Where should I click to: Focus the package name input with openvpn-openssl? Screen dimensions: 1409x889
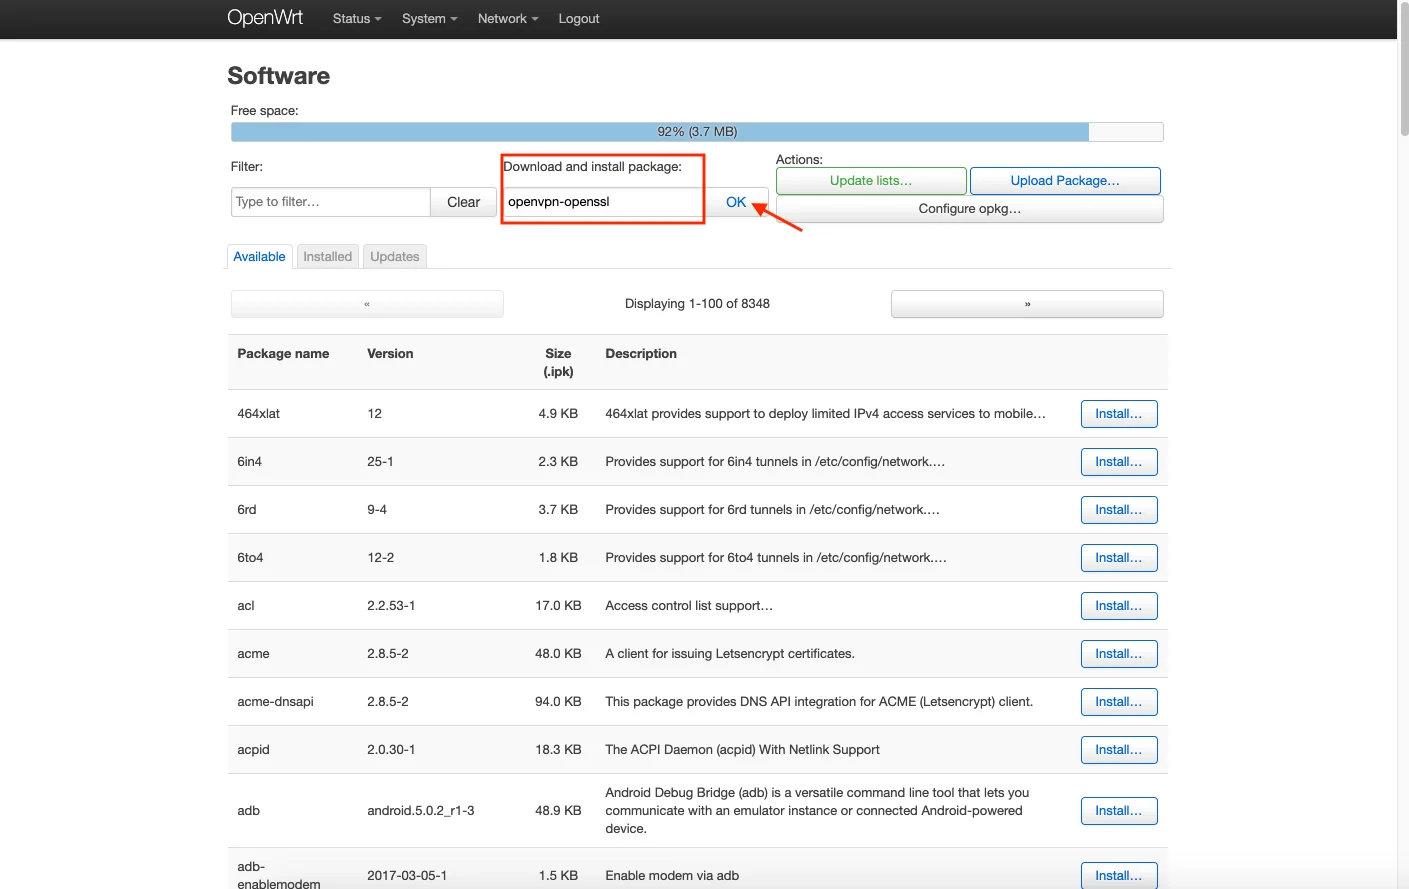[602, 202]
